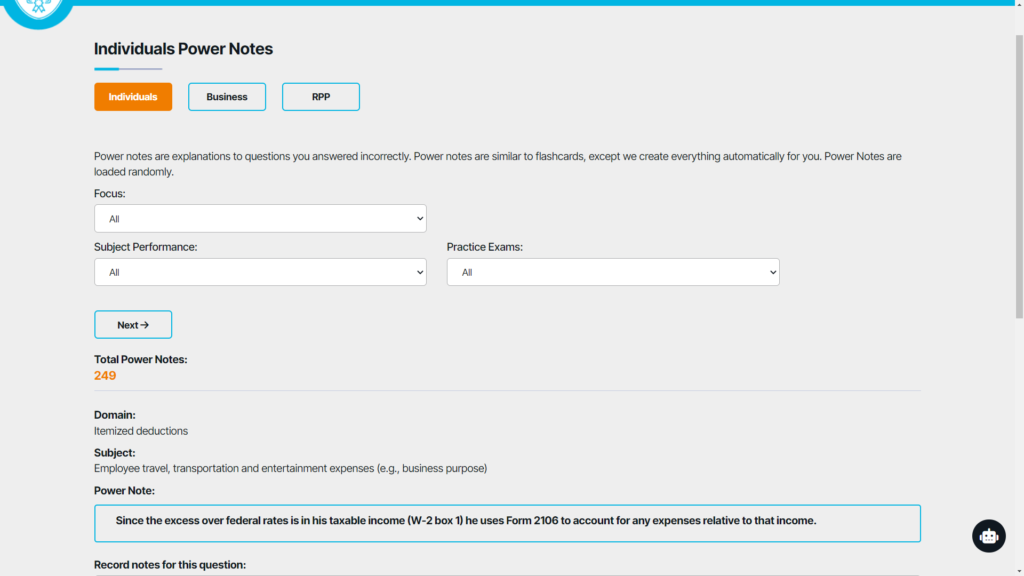
Task: Click the 249 total power notes count
Action: (x=105, y=376)
